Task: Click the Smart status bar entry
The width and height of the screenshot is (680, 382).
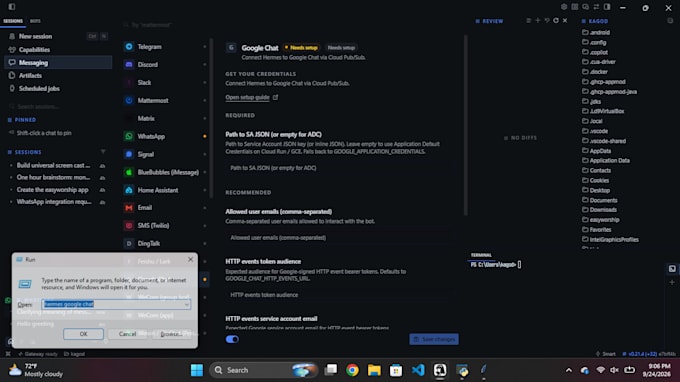Action: [x=606, y=354]
